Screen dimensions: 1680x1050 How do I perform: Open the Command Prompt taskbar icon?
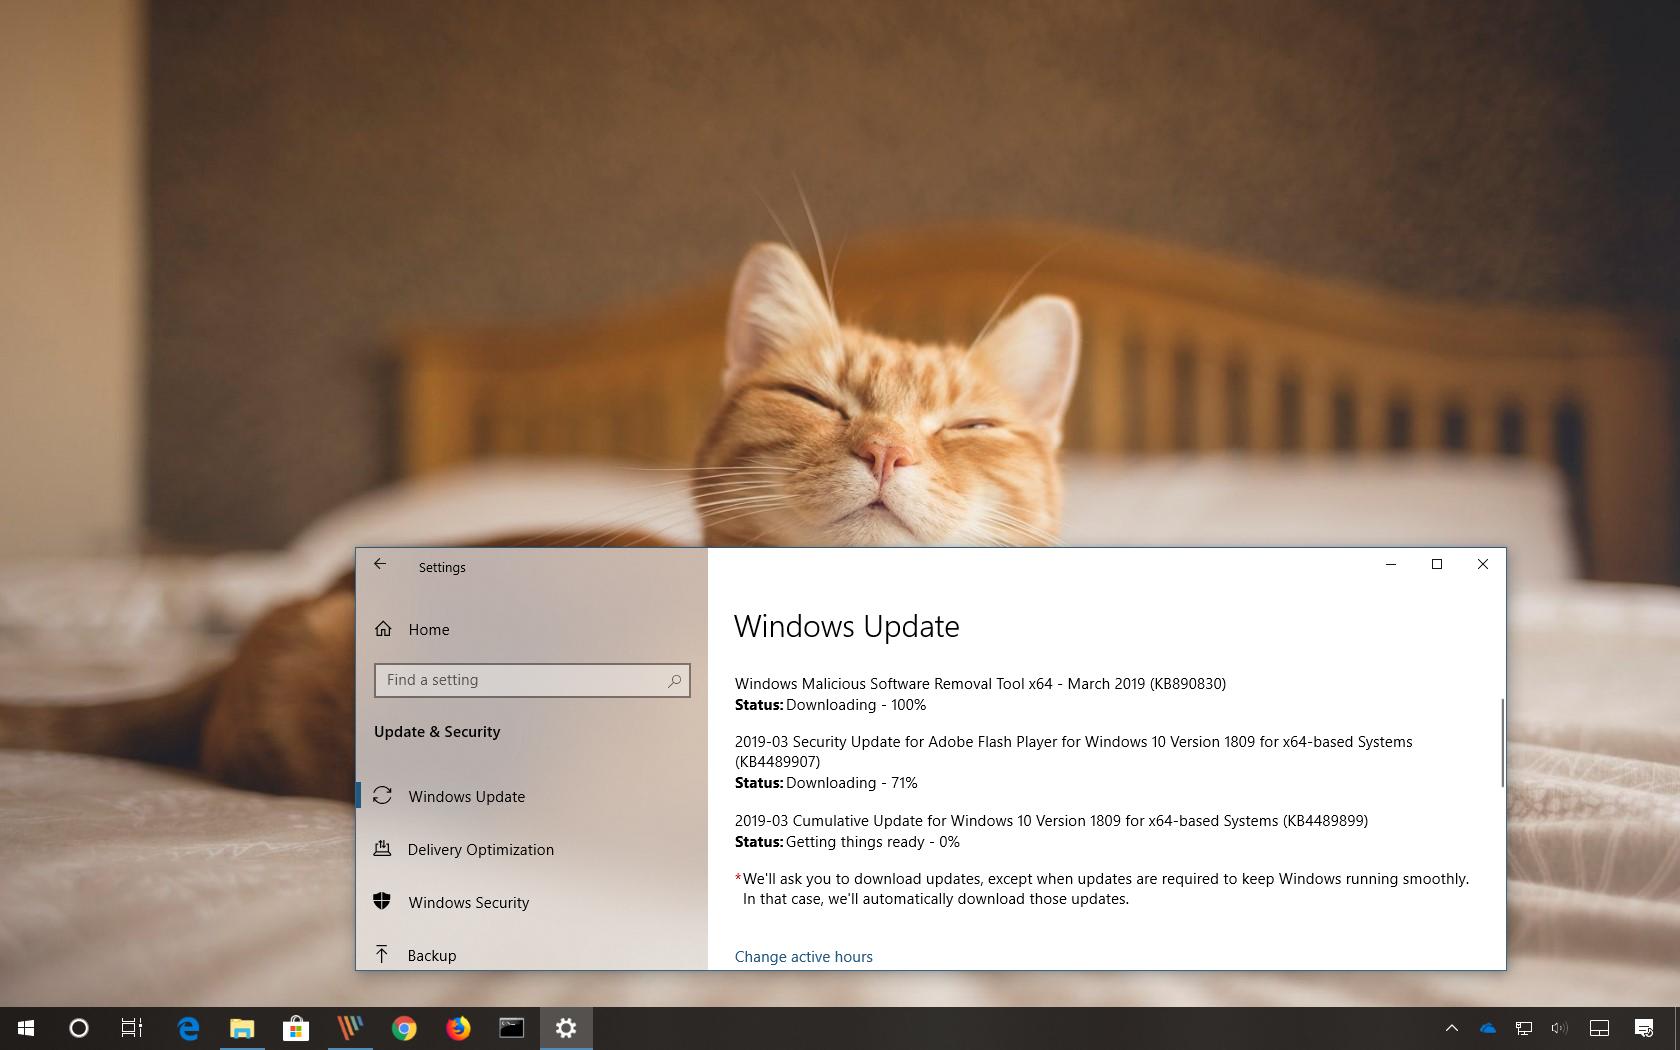[x=512, y=1028]
